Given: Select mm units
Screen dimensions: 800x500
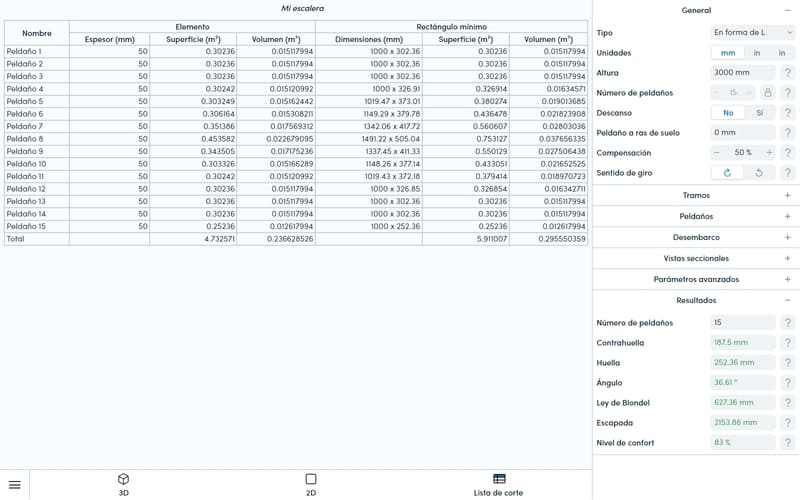Looking at the screenshot, I should [x=728, y=53].
